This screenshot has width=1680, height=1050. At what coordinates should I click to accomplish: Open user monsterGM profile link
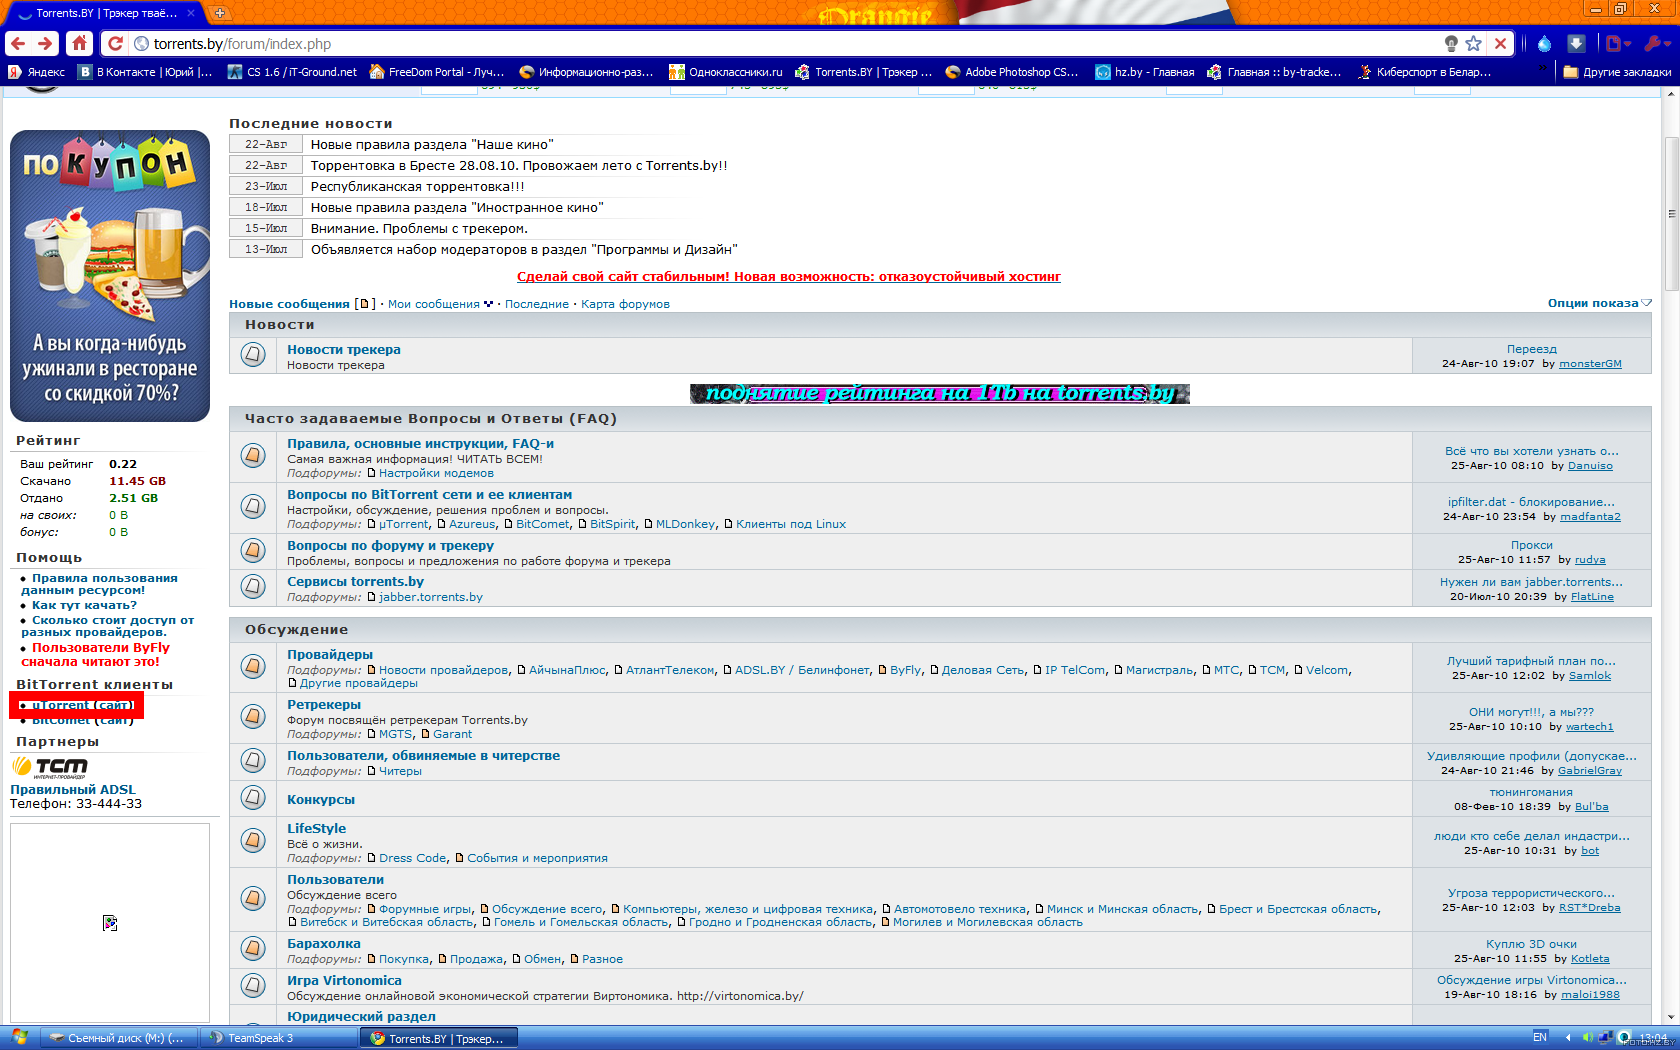pyautogui.click(x=1590, y=364)
